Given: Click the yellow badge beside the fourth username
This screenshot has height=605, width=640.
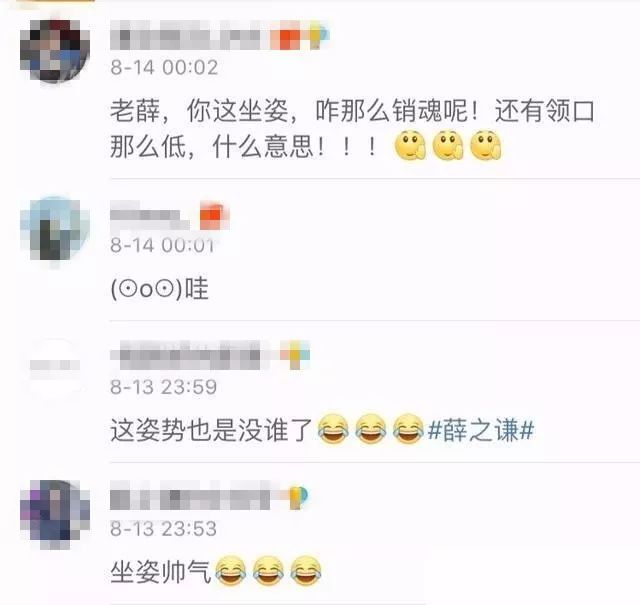Looking at the screenshot, I should pyautogui.click(x=298, y=497).
